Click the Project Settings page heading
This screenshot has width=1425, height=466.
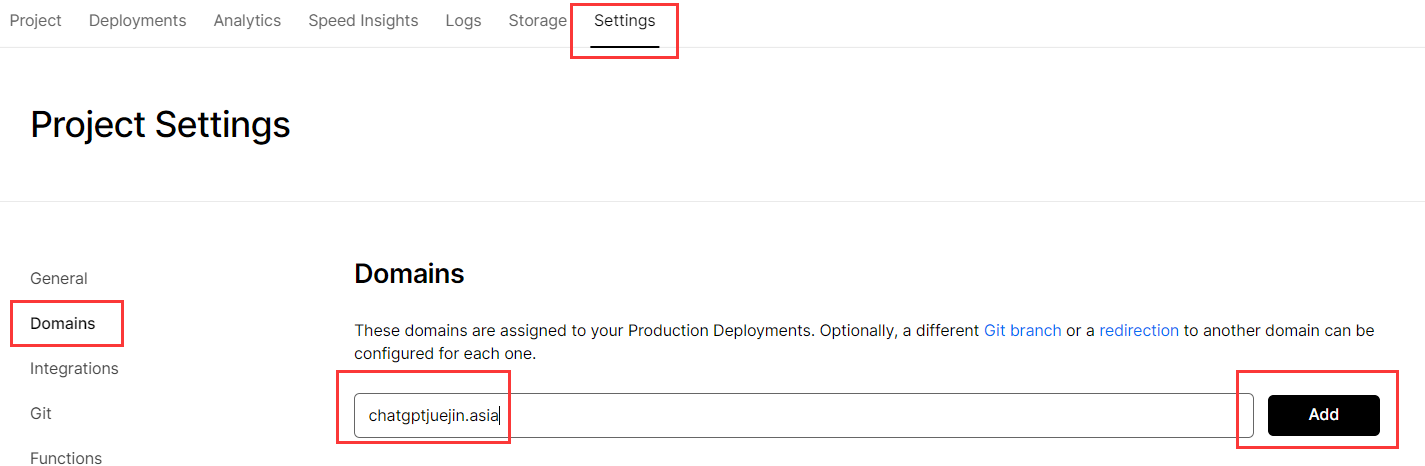pyautogui.click(x=160, y=125)
